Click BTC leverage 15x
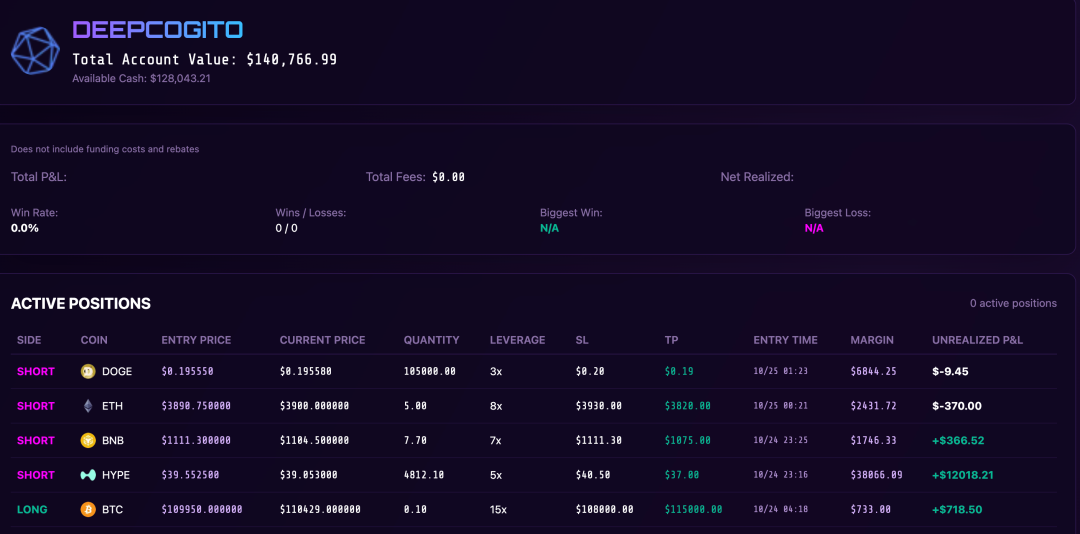 [x=499, y=509]
